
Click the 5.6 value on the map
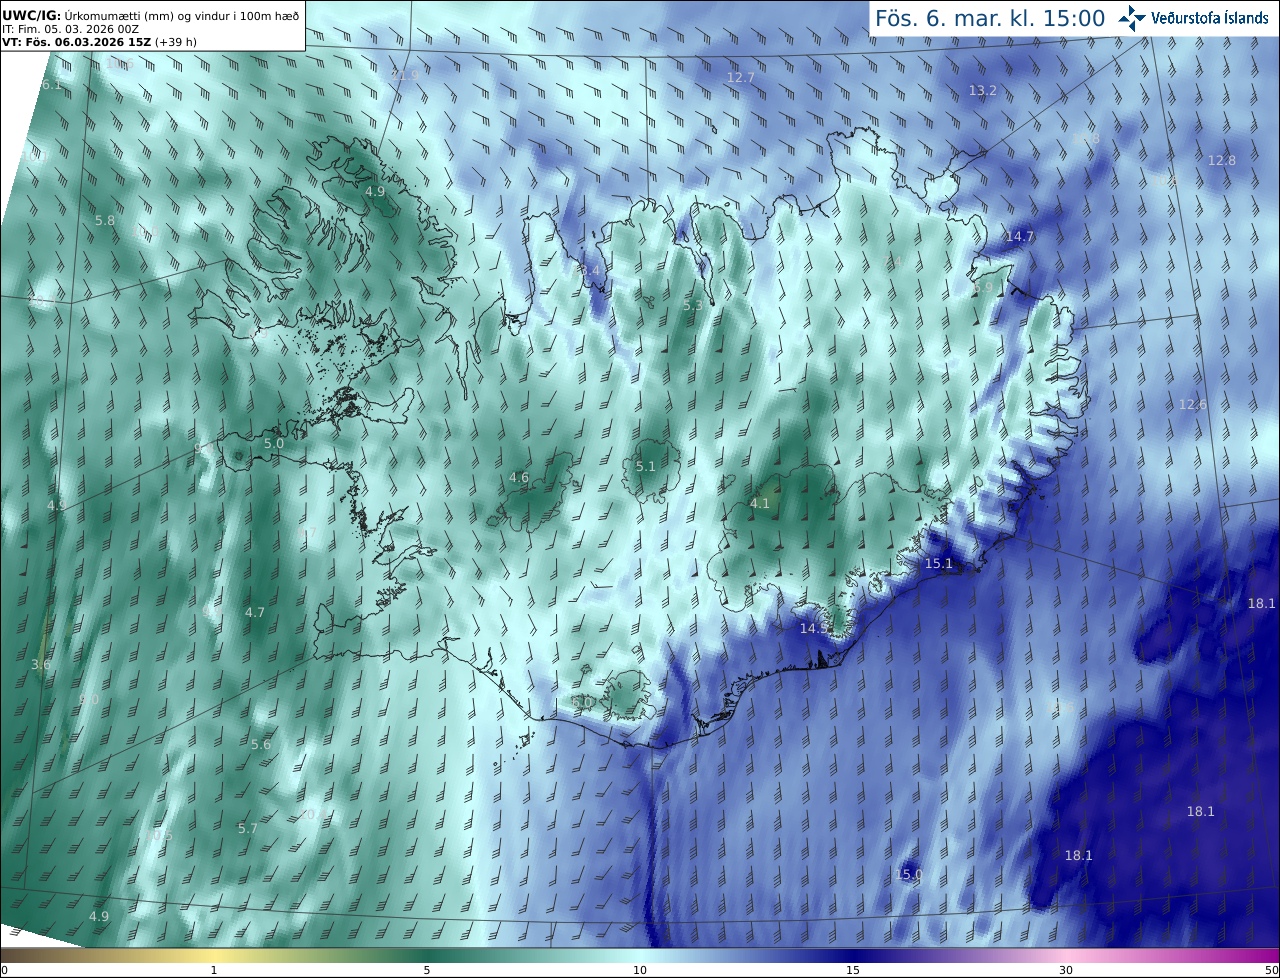point(261,744)
